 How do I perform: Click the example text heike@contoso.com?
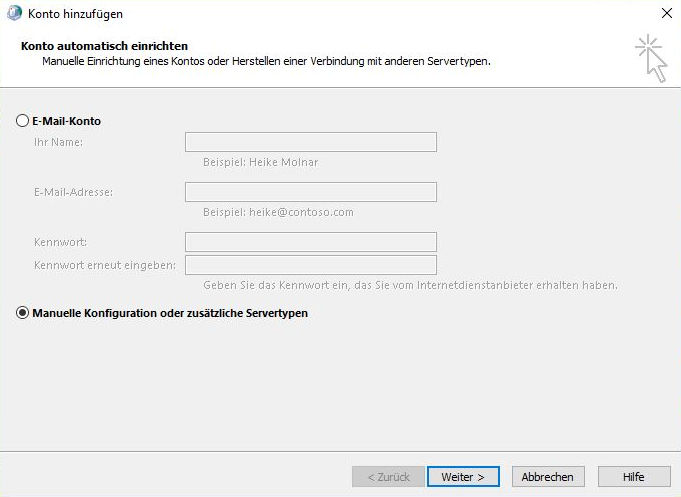[x=278, y=212]
